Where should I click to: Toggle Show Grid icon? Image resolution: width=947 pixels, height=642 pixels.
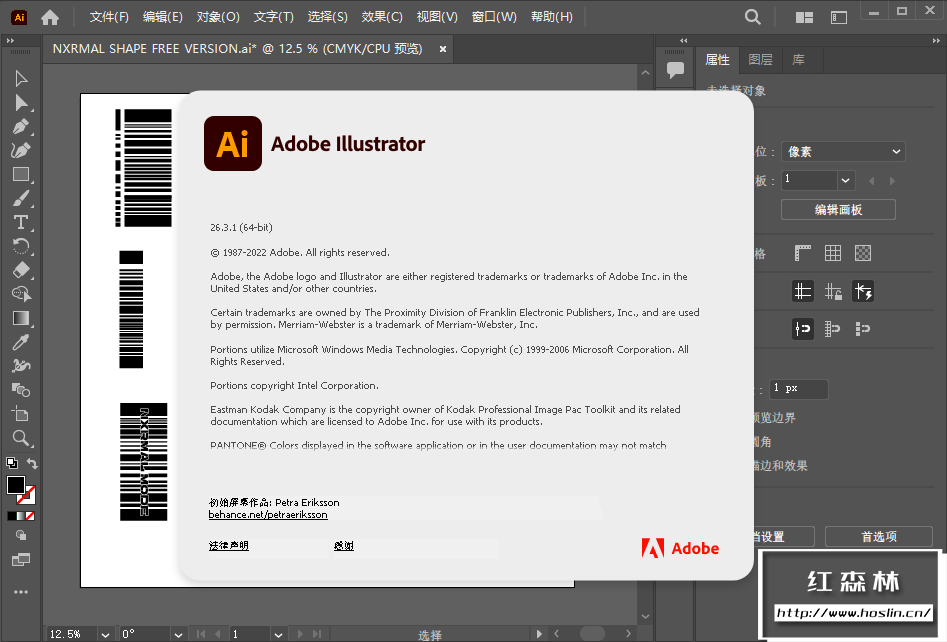point(833,253)
